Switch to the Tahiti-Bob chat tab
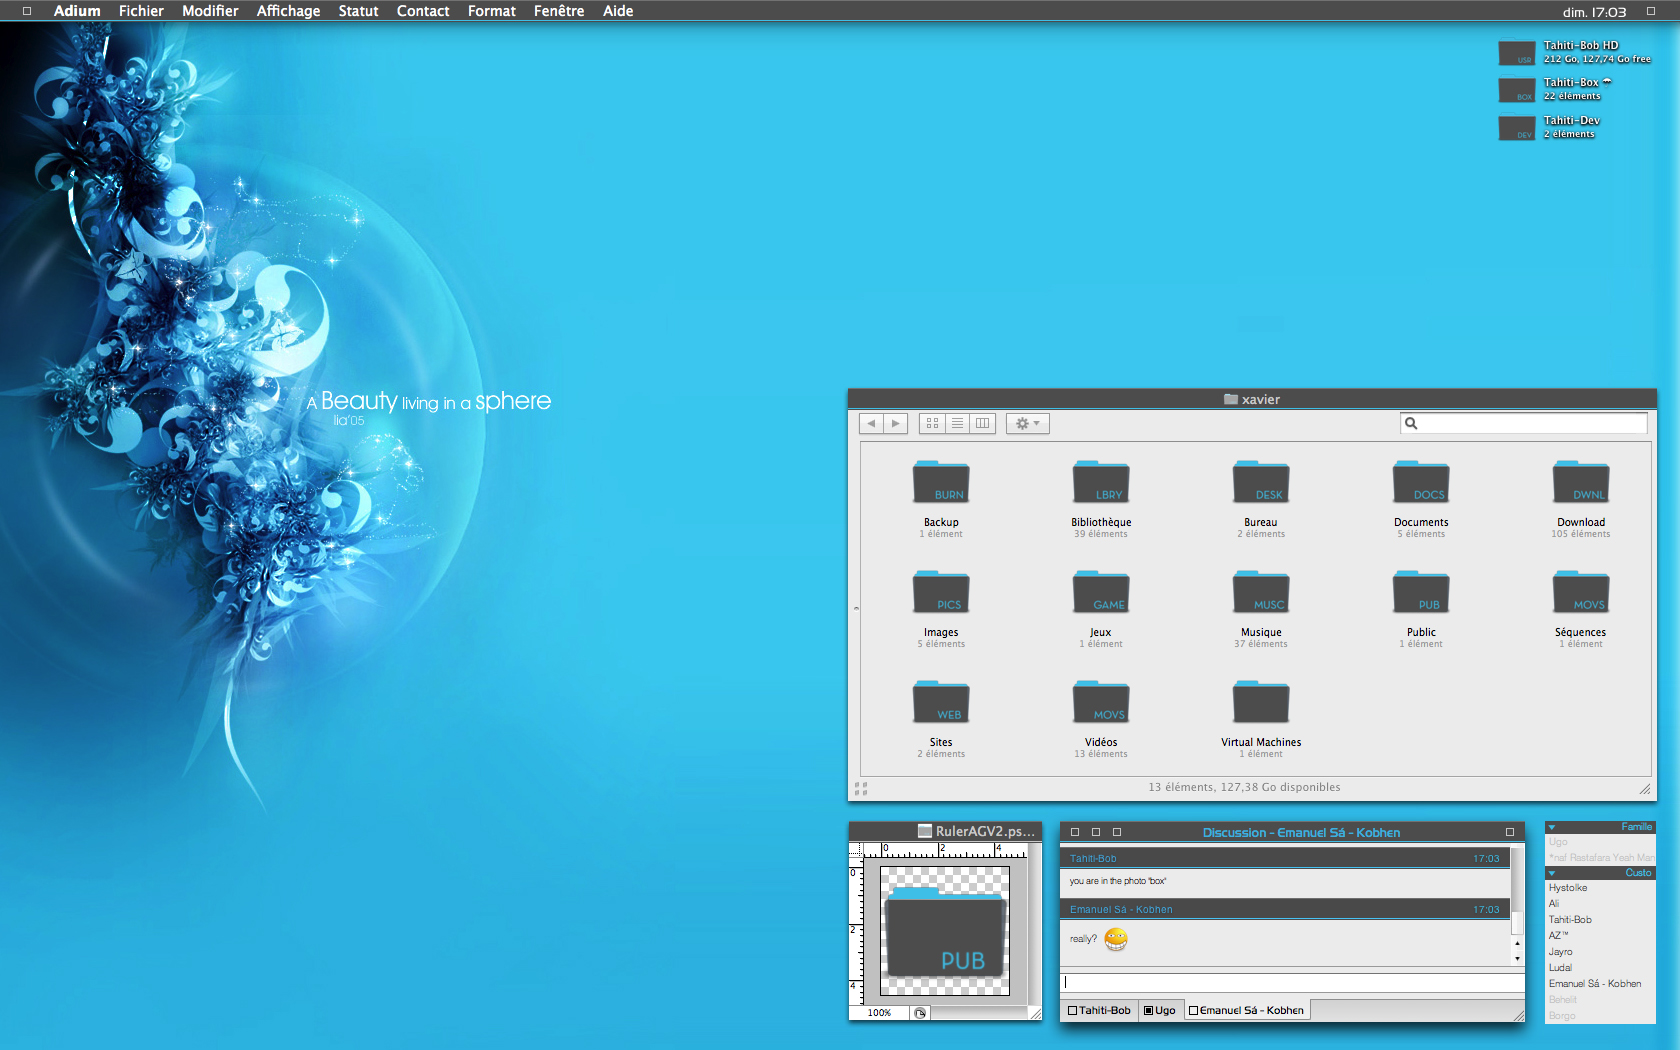The image size is (1680, 1050). click(1099, 1010)
